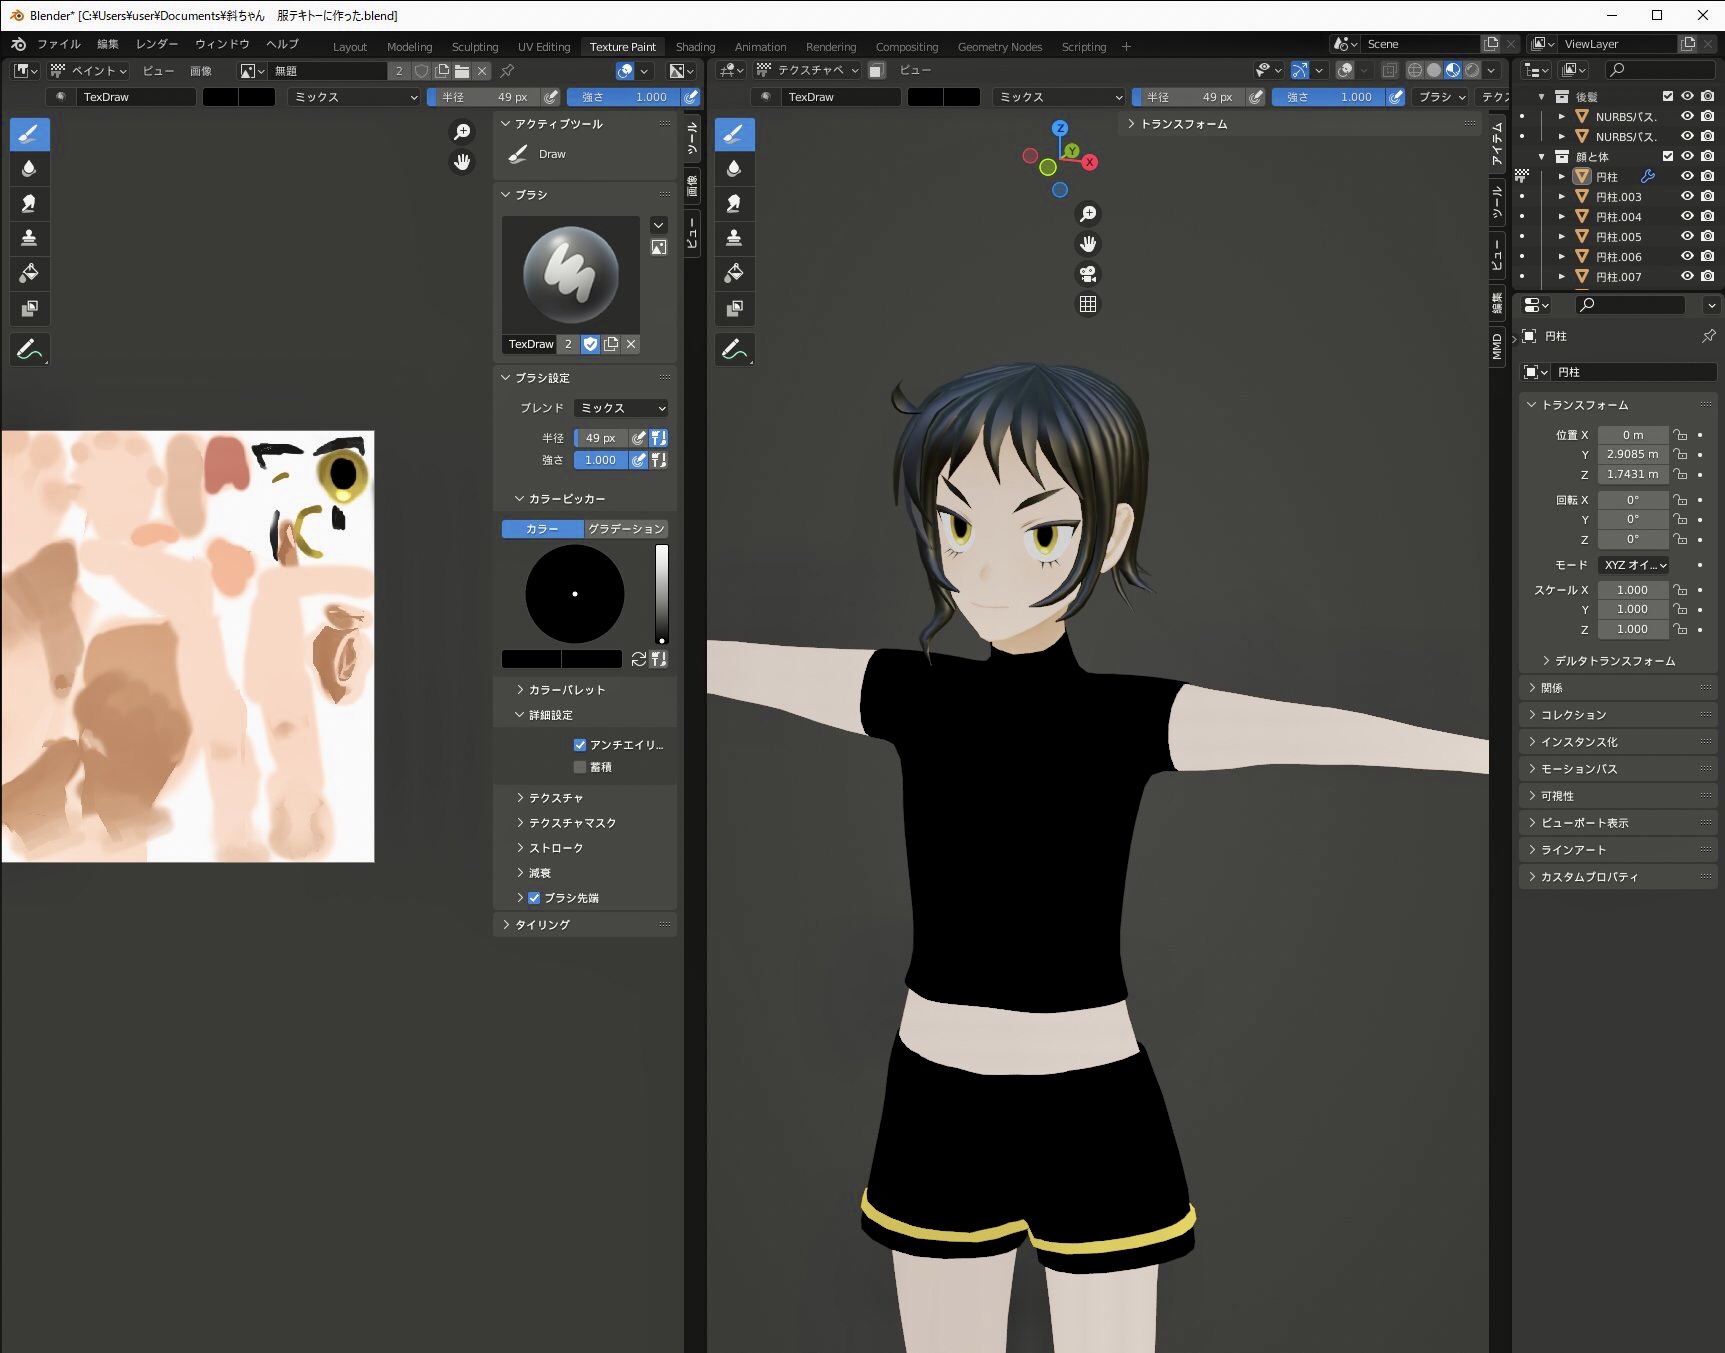The image size is (1725, 1353).
Task: Select the Fill bucket tool in 3D viewport
Action: [x=734, y=273]
